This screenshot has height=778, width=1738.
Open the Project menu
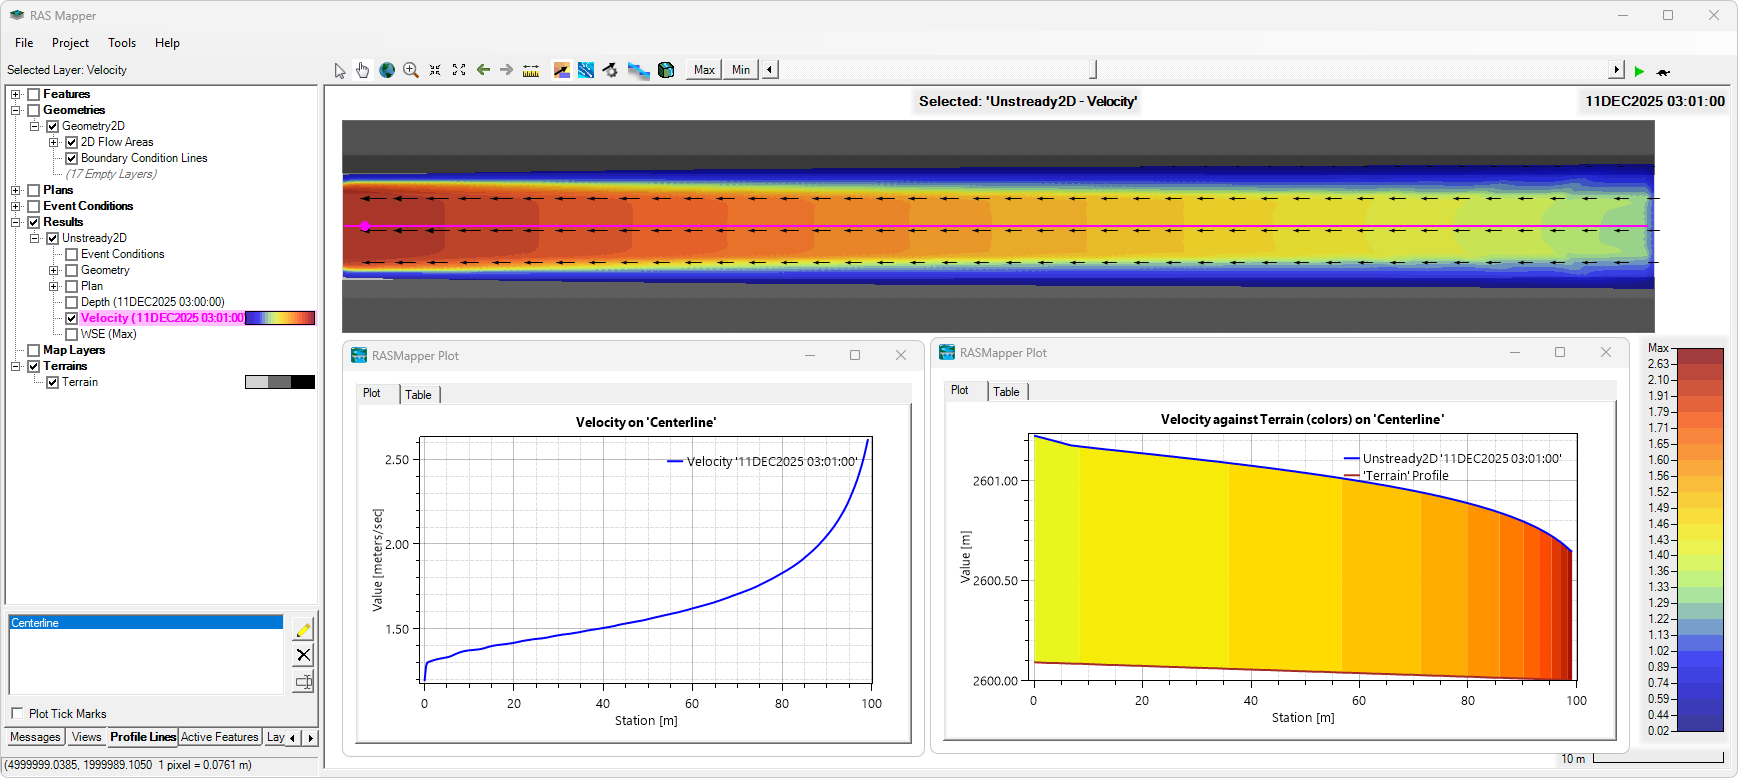click(70, 43)
